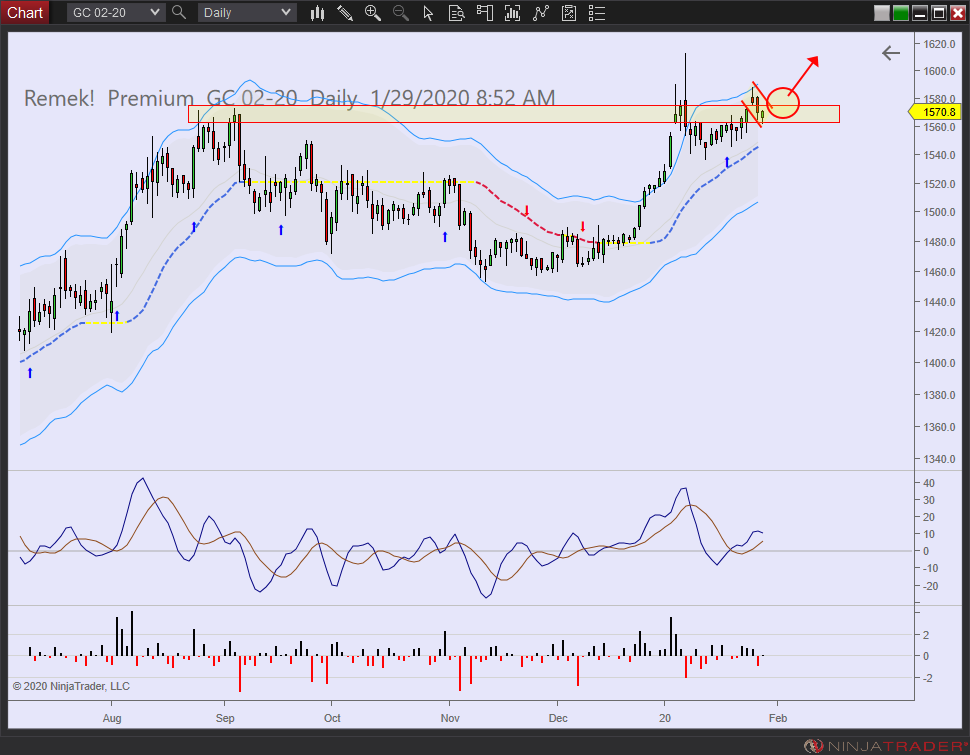The width and height of the screenshot is (970, 755).
Task: Click the 1400.0 price axis label
Action: 939,363
